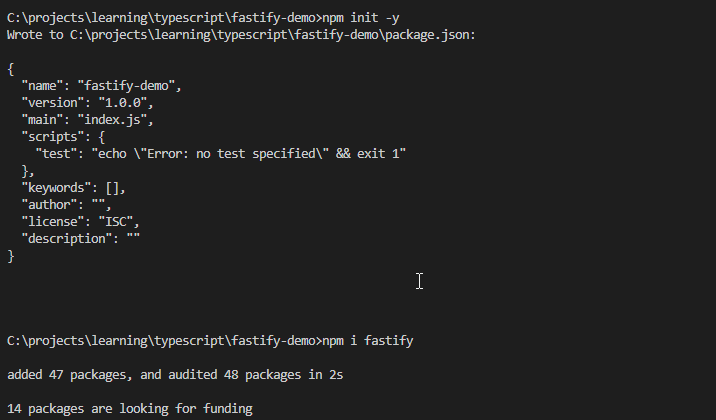
Task: Click the '14 packages are looking for funding' line
Action: [130, 409]
